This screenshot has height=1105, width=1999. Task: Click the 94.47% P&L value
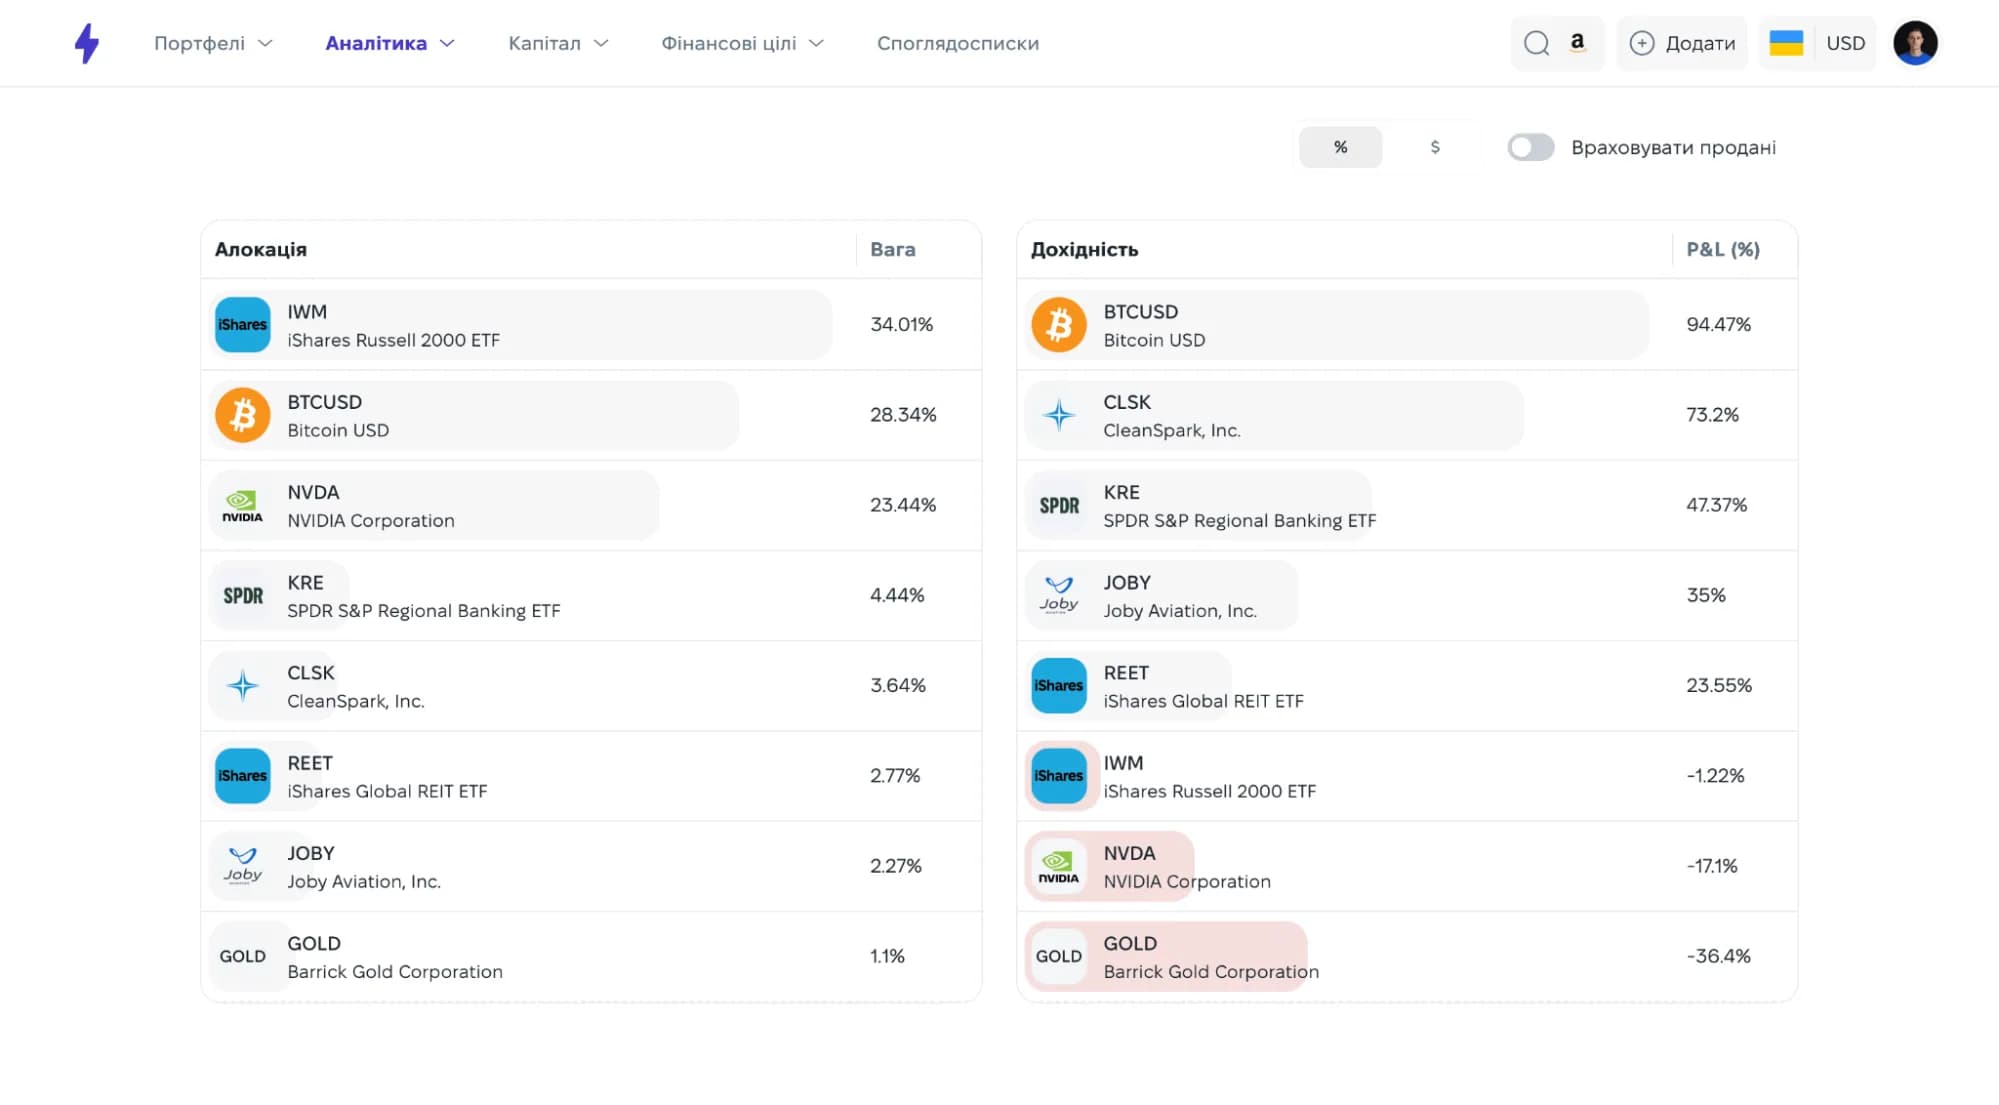(x=1718, y=324)
